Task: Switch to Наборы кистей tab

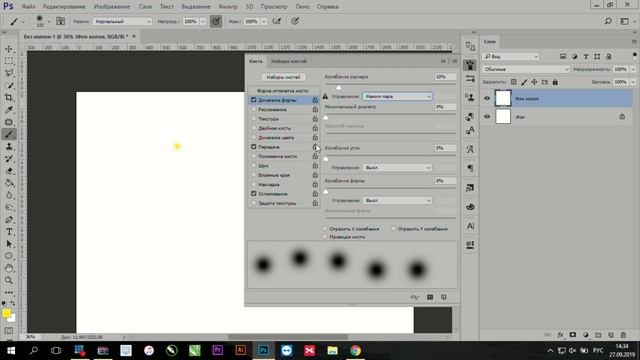Action: point(289,61)
